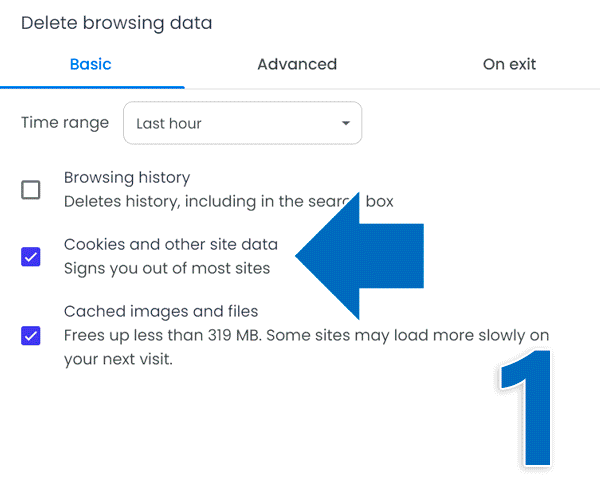600x500 pixels.
Task: Click the 'Last hour' selected value text
Action: (169, 123)
